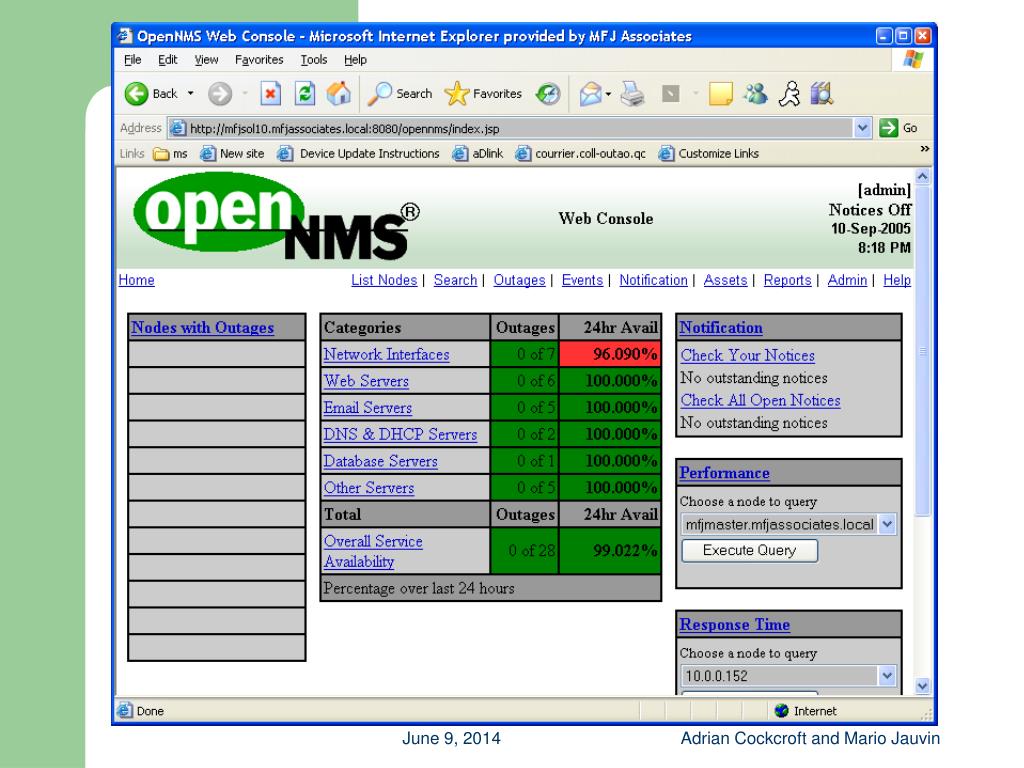Screen dimensions: 1024x768
Task: Click the Research books icon
Action: click(822, 94)
